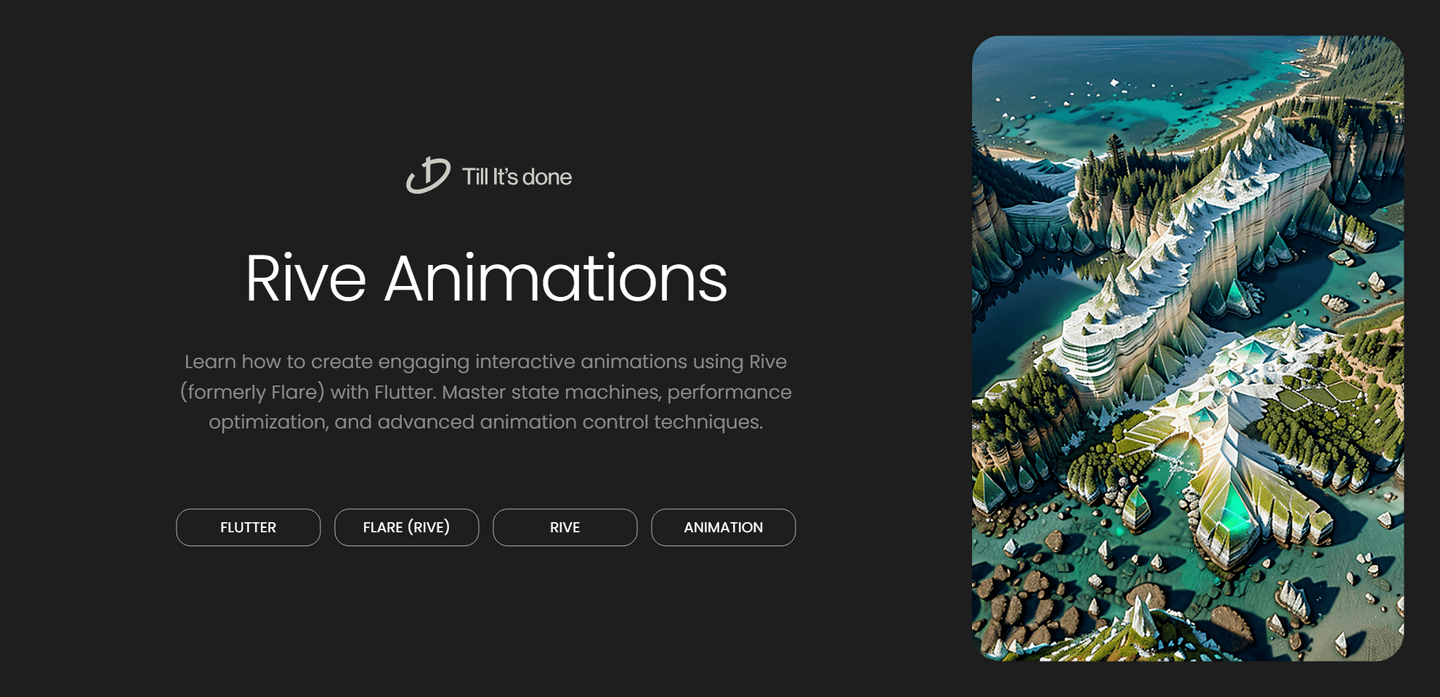Choose the ANIMATION tag button
This screenshot has width=1440, height=697.
723,527
